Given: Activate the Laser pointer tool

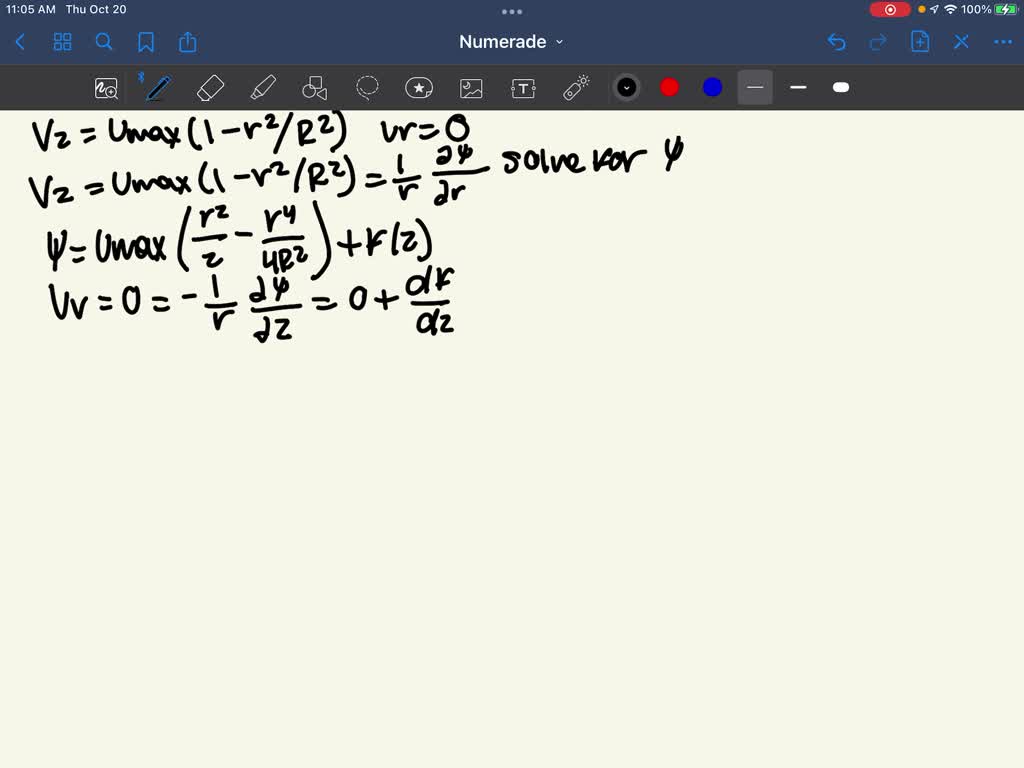Looking at the screenshot, I should point(575,88).
